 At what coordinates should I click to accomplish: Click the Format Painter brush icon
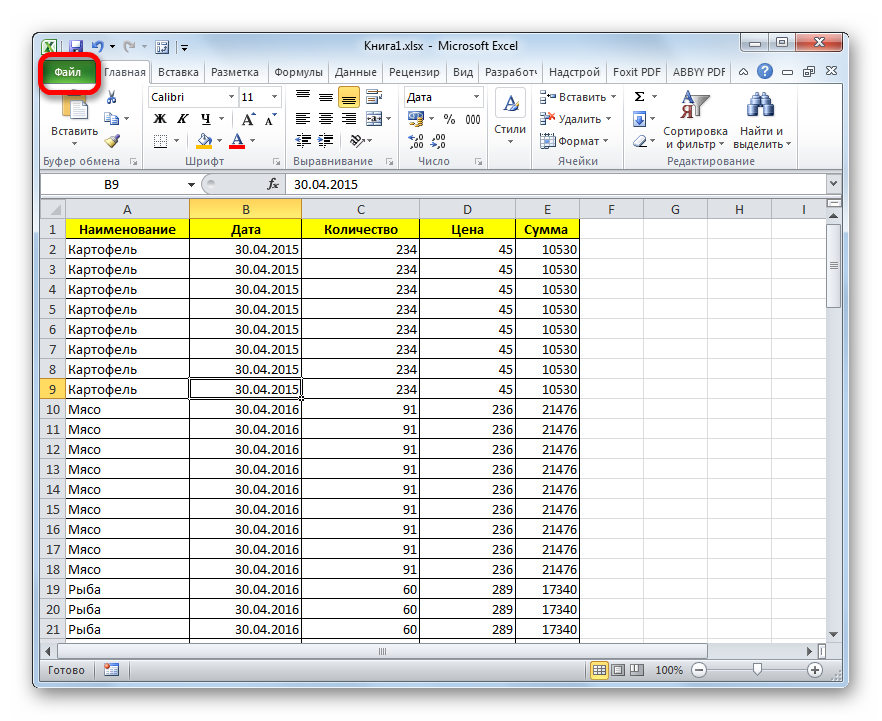pyautogui.click(x=112, y=141)
